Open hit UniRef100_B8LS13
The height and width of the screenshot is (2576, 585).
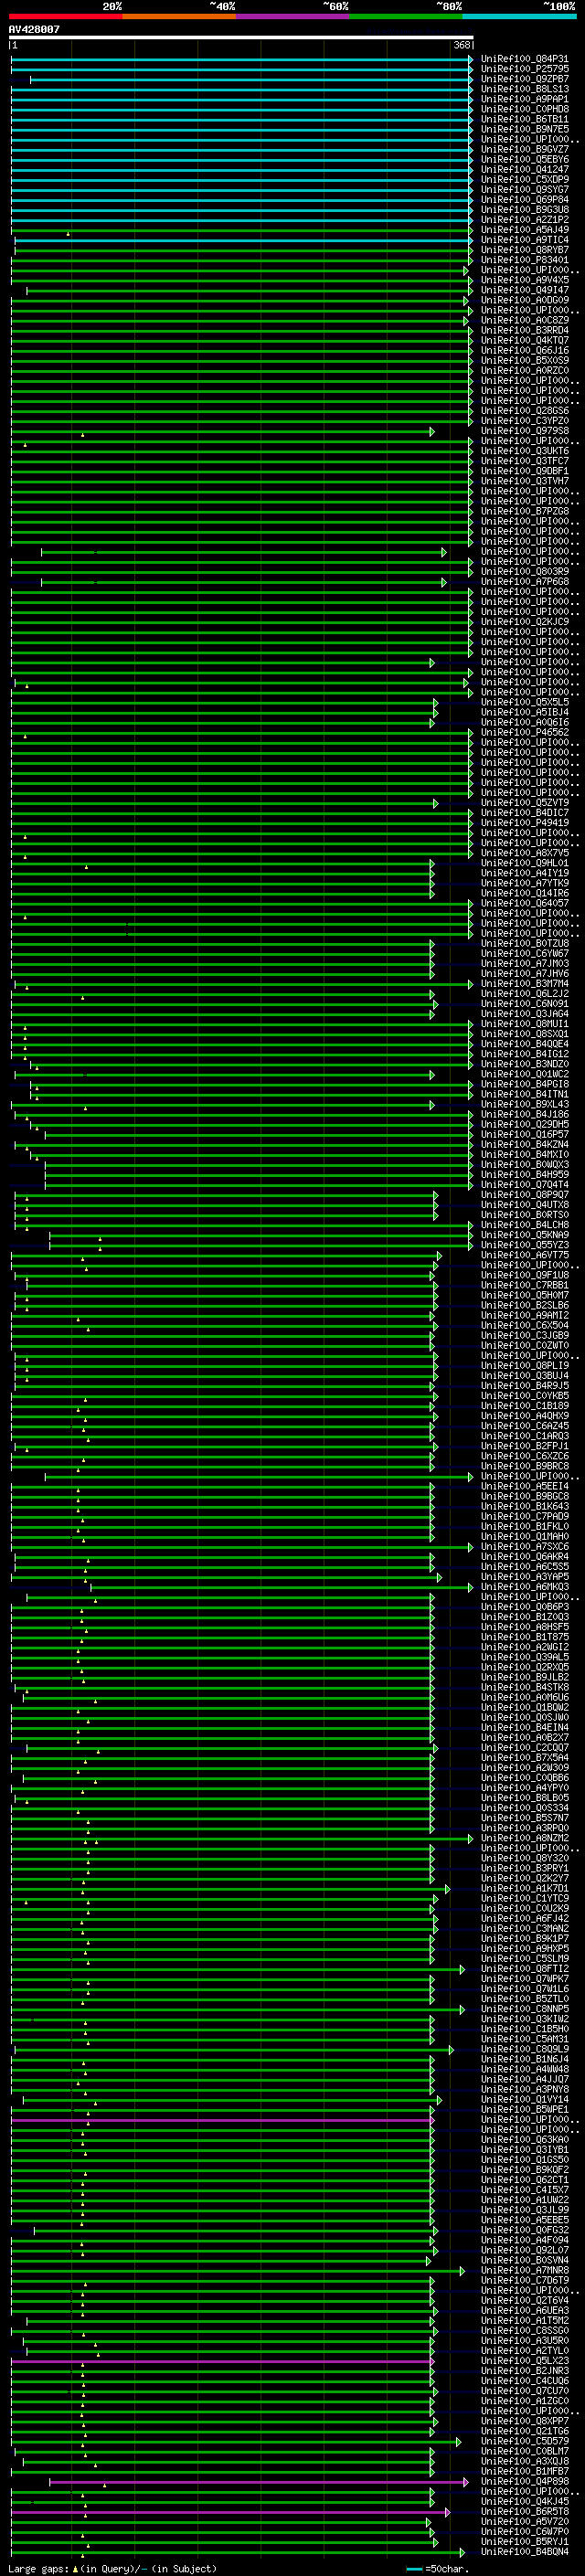[525, 89]
